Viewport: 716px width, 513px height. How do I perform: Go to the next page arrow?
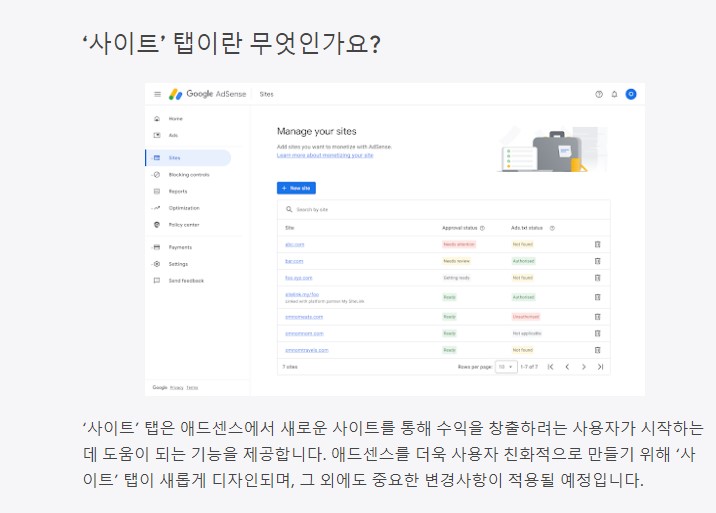click(584, 367)
